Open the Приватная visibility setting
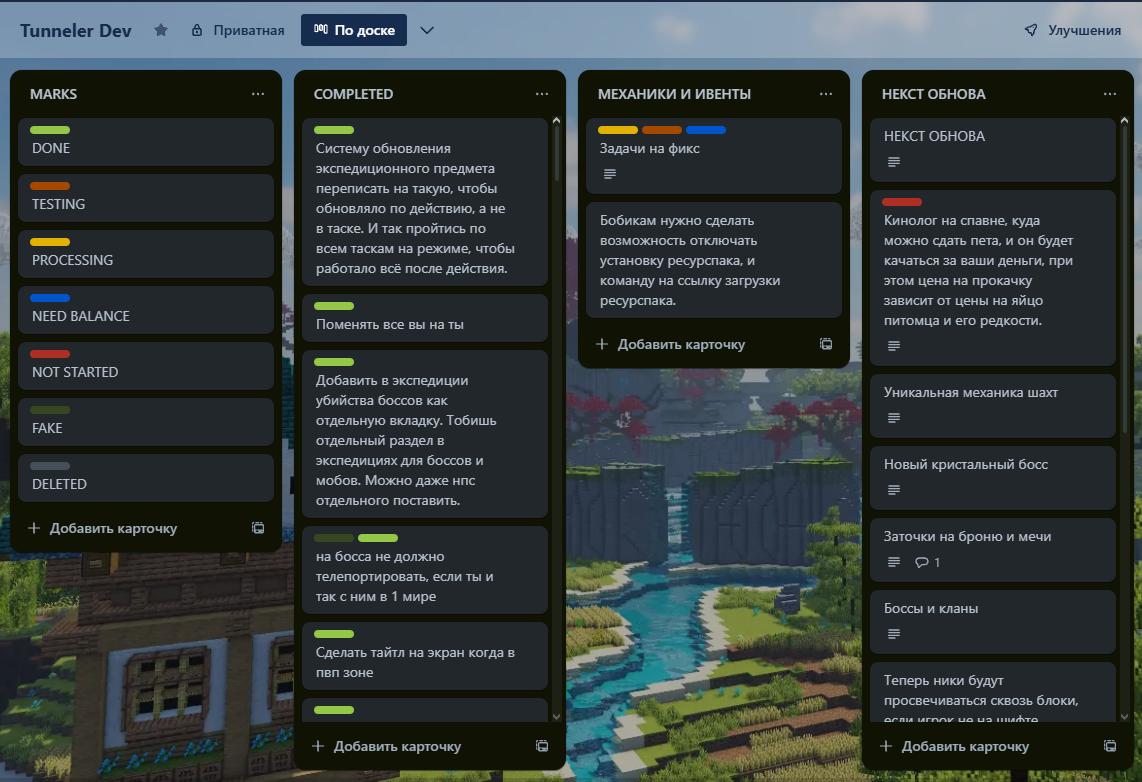The height and width of the screenshot is (782, 1142). pos(238,30)
